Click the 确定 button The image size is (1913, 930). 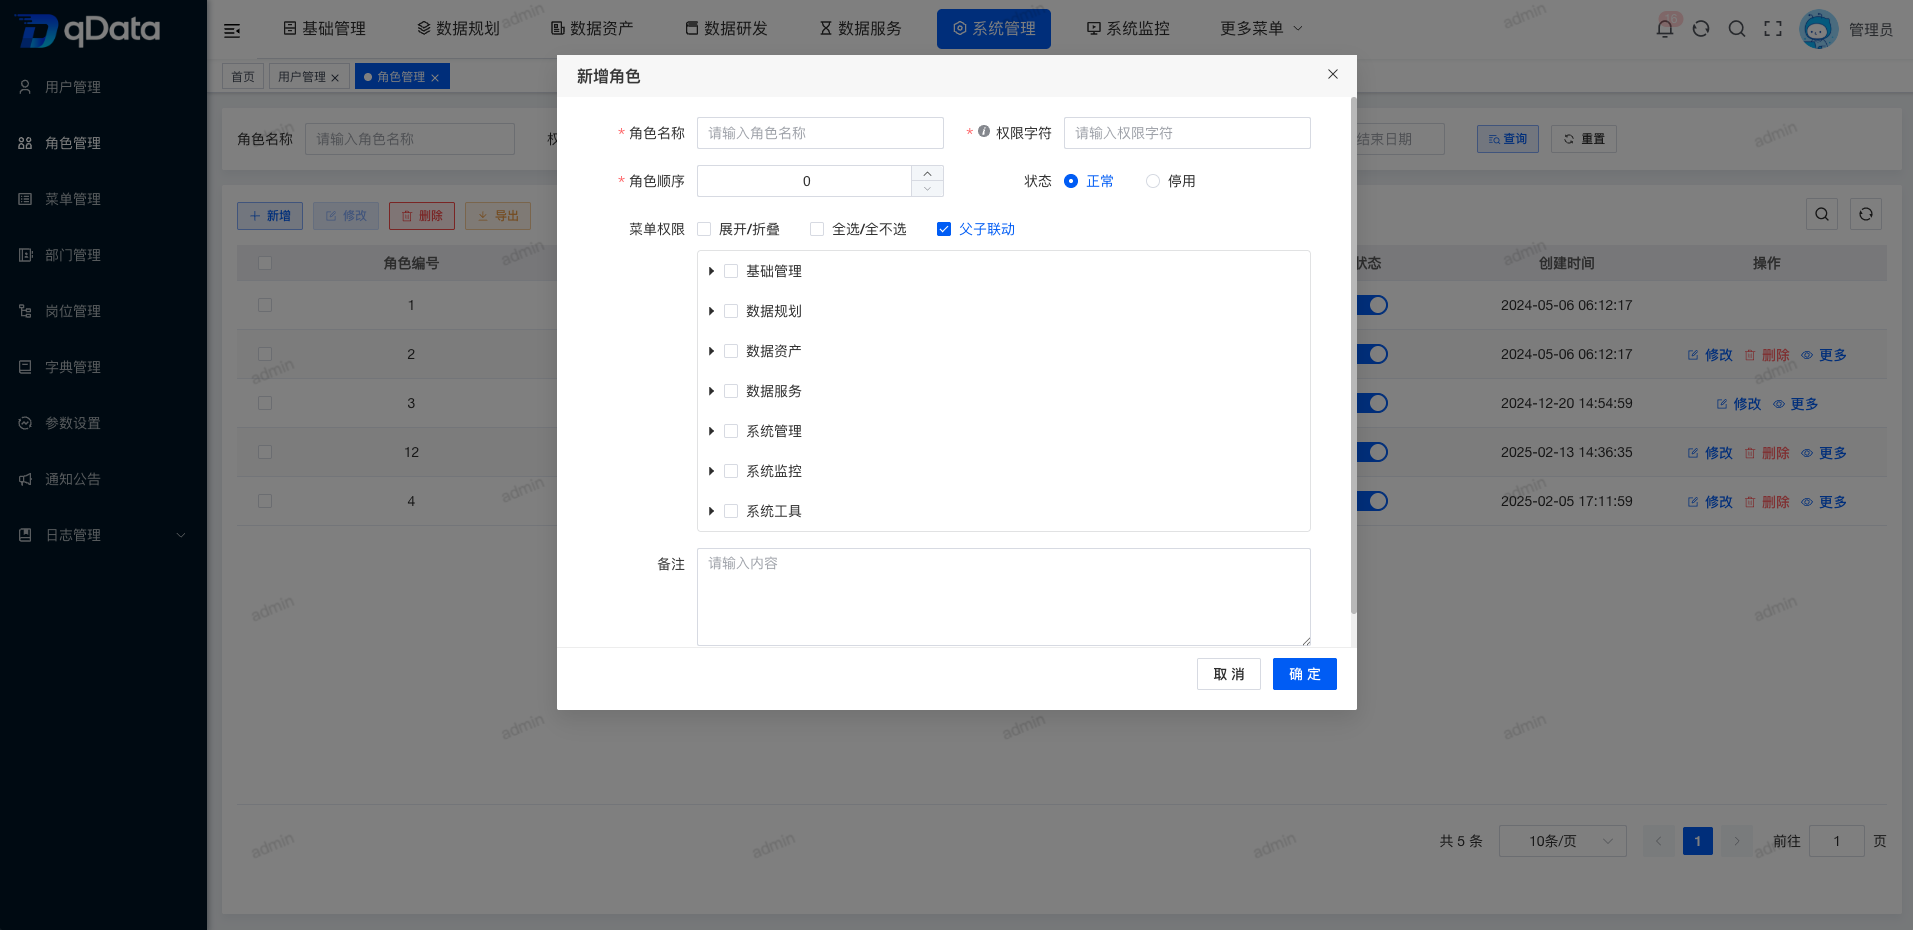pos(1305,674)
